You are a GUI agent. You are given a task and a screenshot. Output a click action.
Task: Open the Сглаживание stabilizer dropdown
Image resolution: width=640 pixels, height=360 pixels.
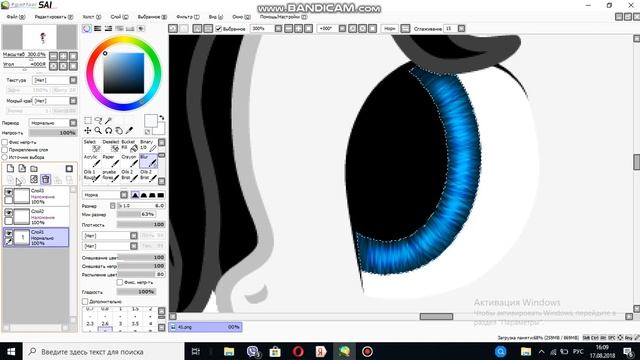click(461, 29)
